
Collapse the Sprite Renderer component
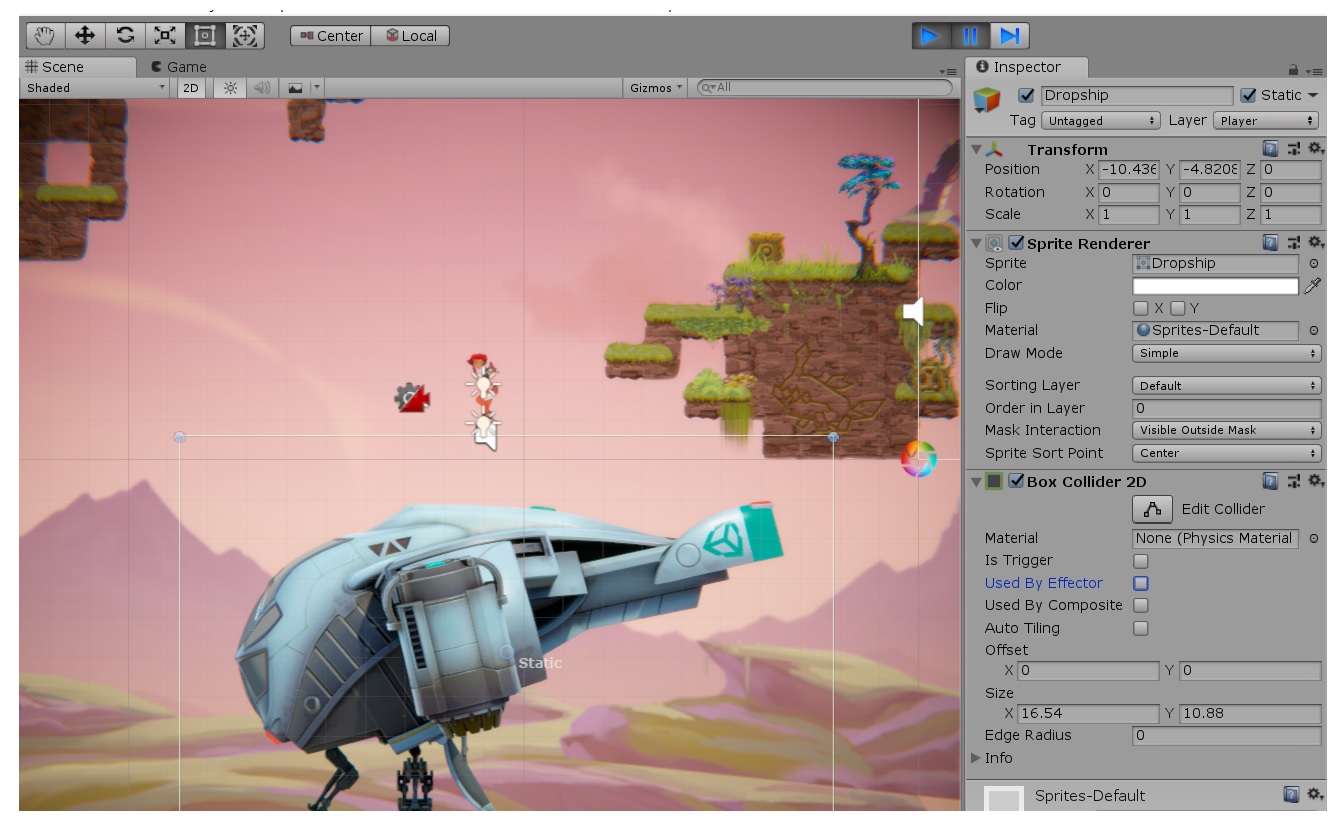click(x=977, y=243)
